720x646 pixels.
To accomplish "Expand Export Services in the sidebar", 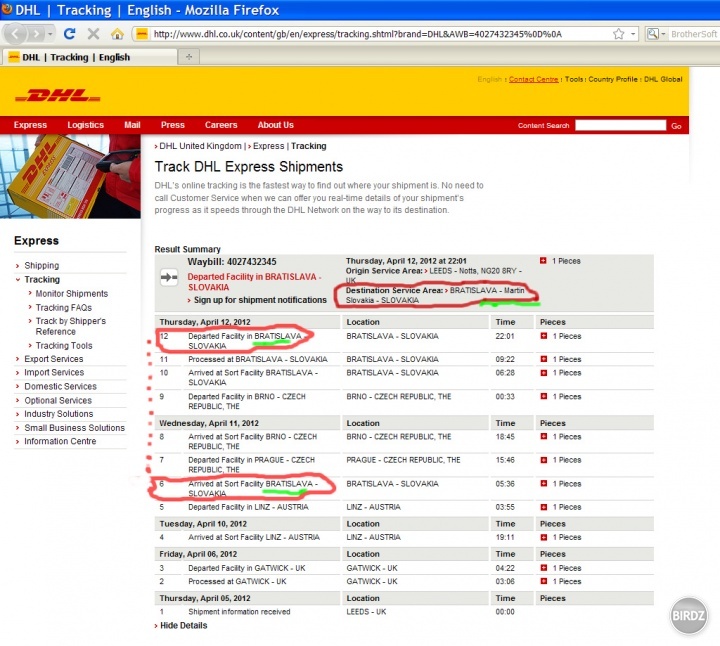I will [x=54, y=359].
